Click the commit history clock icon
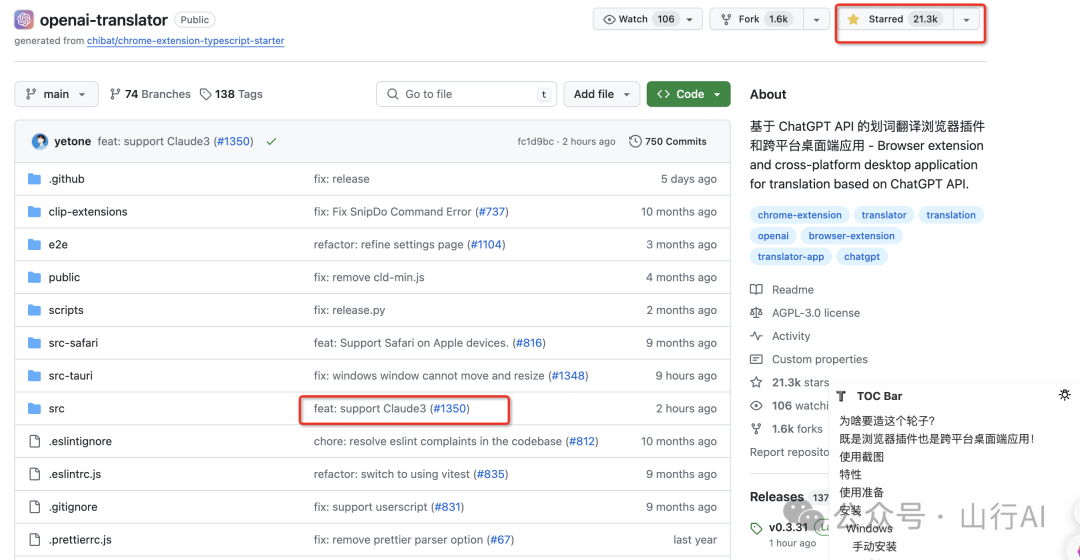Viewport: 1080px width, 560px height. point(635,142)
